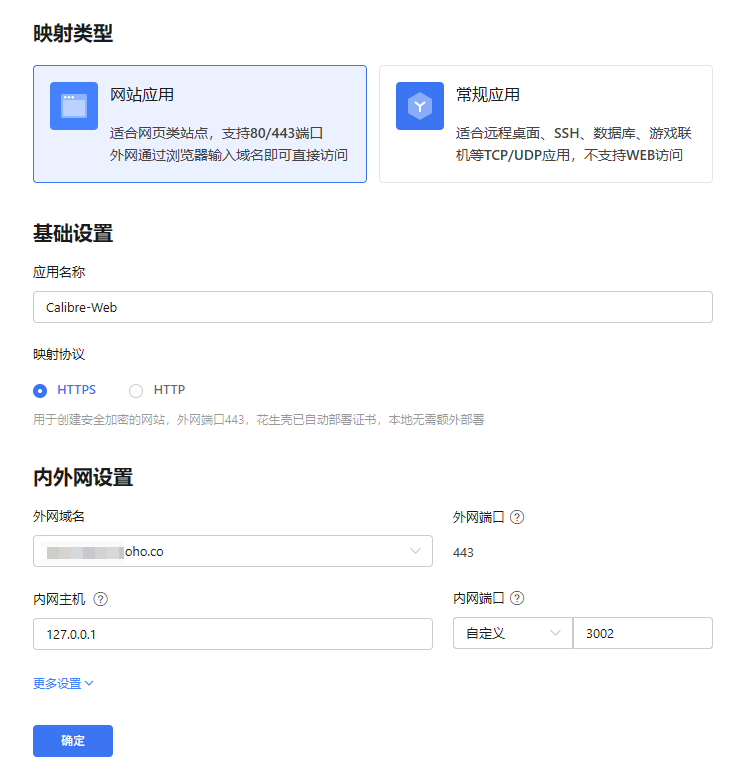Click the 内外网设置 heading
Screen dimensions: 756x781
[83, 477]
